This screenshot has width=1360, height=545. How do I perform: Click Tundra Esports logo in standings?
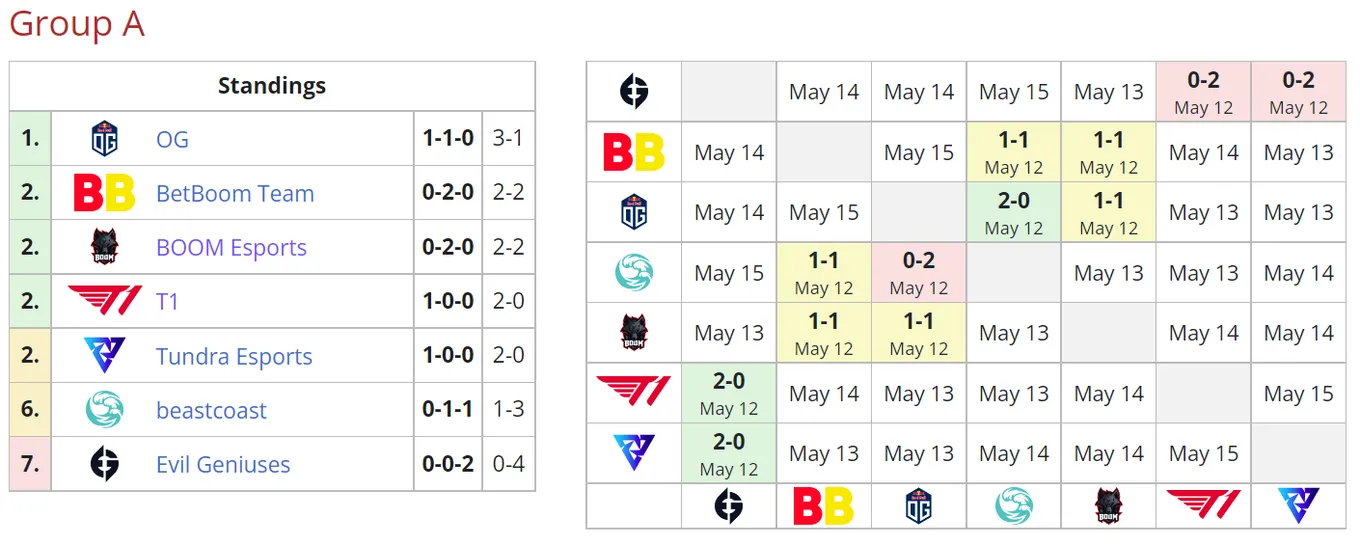[104, 356]
